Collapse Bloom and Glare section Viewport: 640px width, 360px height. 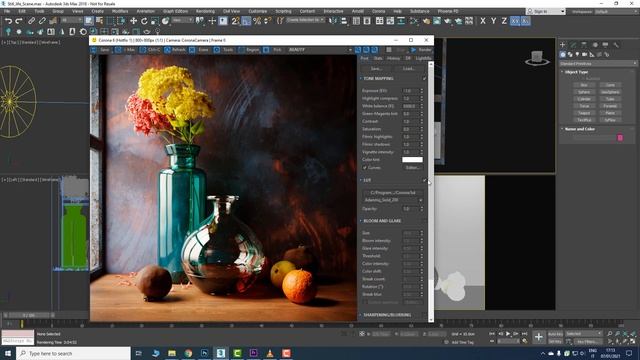361,221
